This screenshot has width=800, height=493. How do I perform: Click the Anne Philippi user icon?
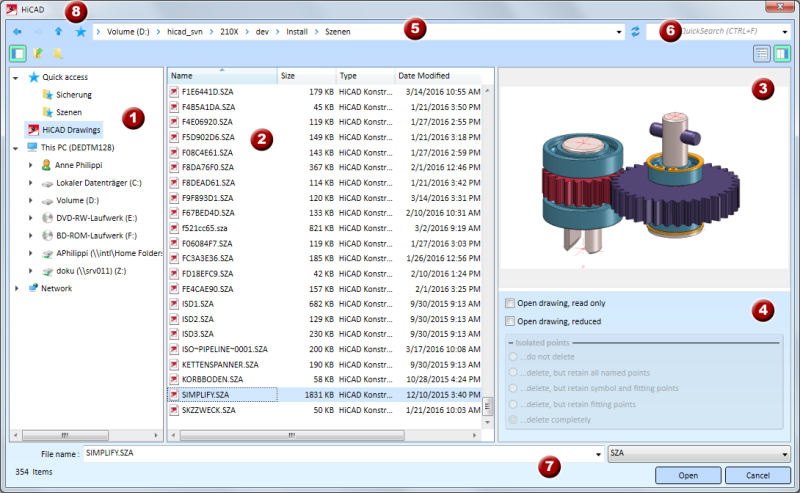[46, 165]
